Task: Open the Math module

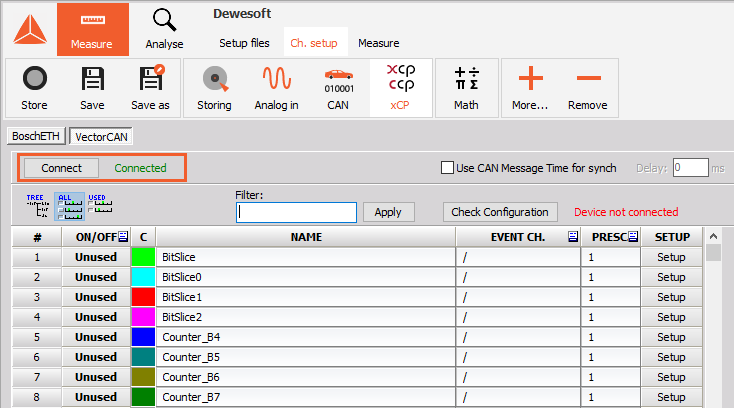Action: [x=466, y=88]
